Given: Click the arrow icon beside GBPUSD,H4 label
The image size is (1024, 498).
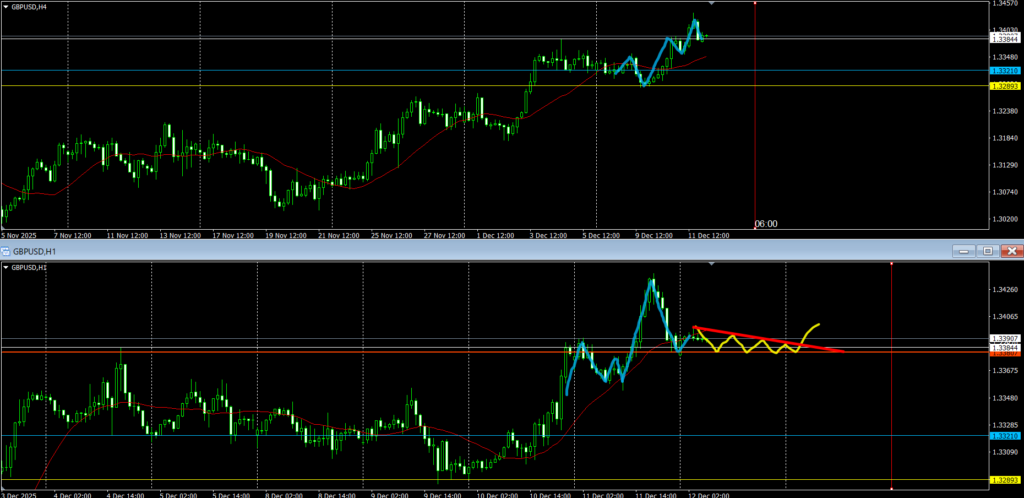Looking at the screenshot, I should pyautogui.click(x=6, y=6).
